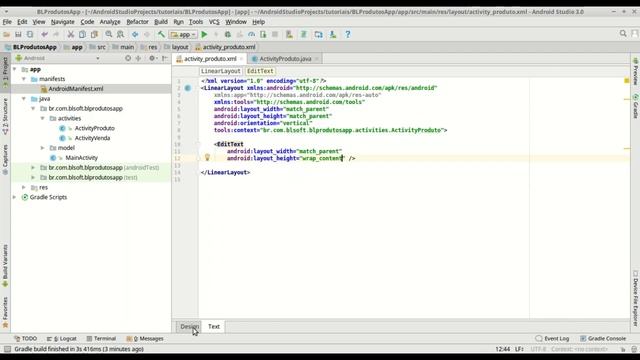Viewport: 640px width, 360px height.
Task: Click the Paste toolbar icon
Action: 94,35
